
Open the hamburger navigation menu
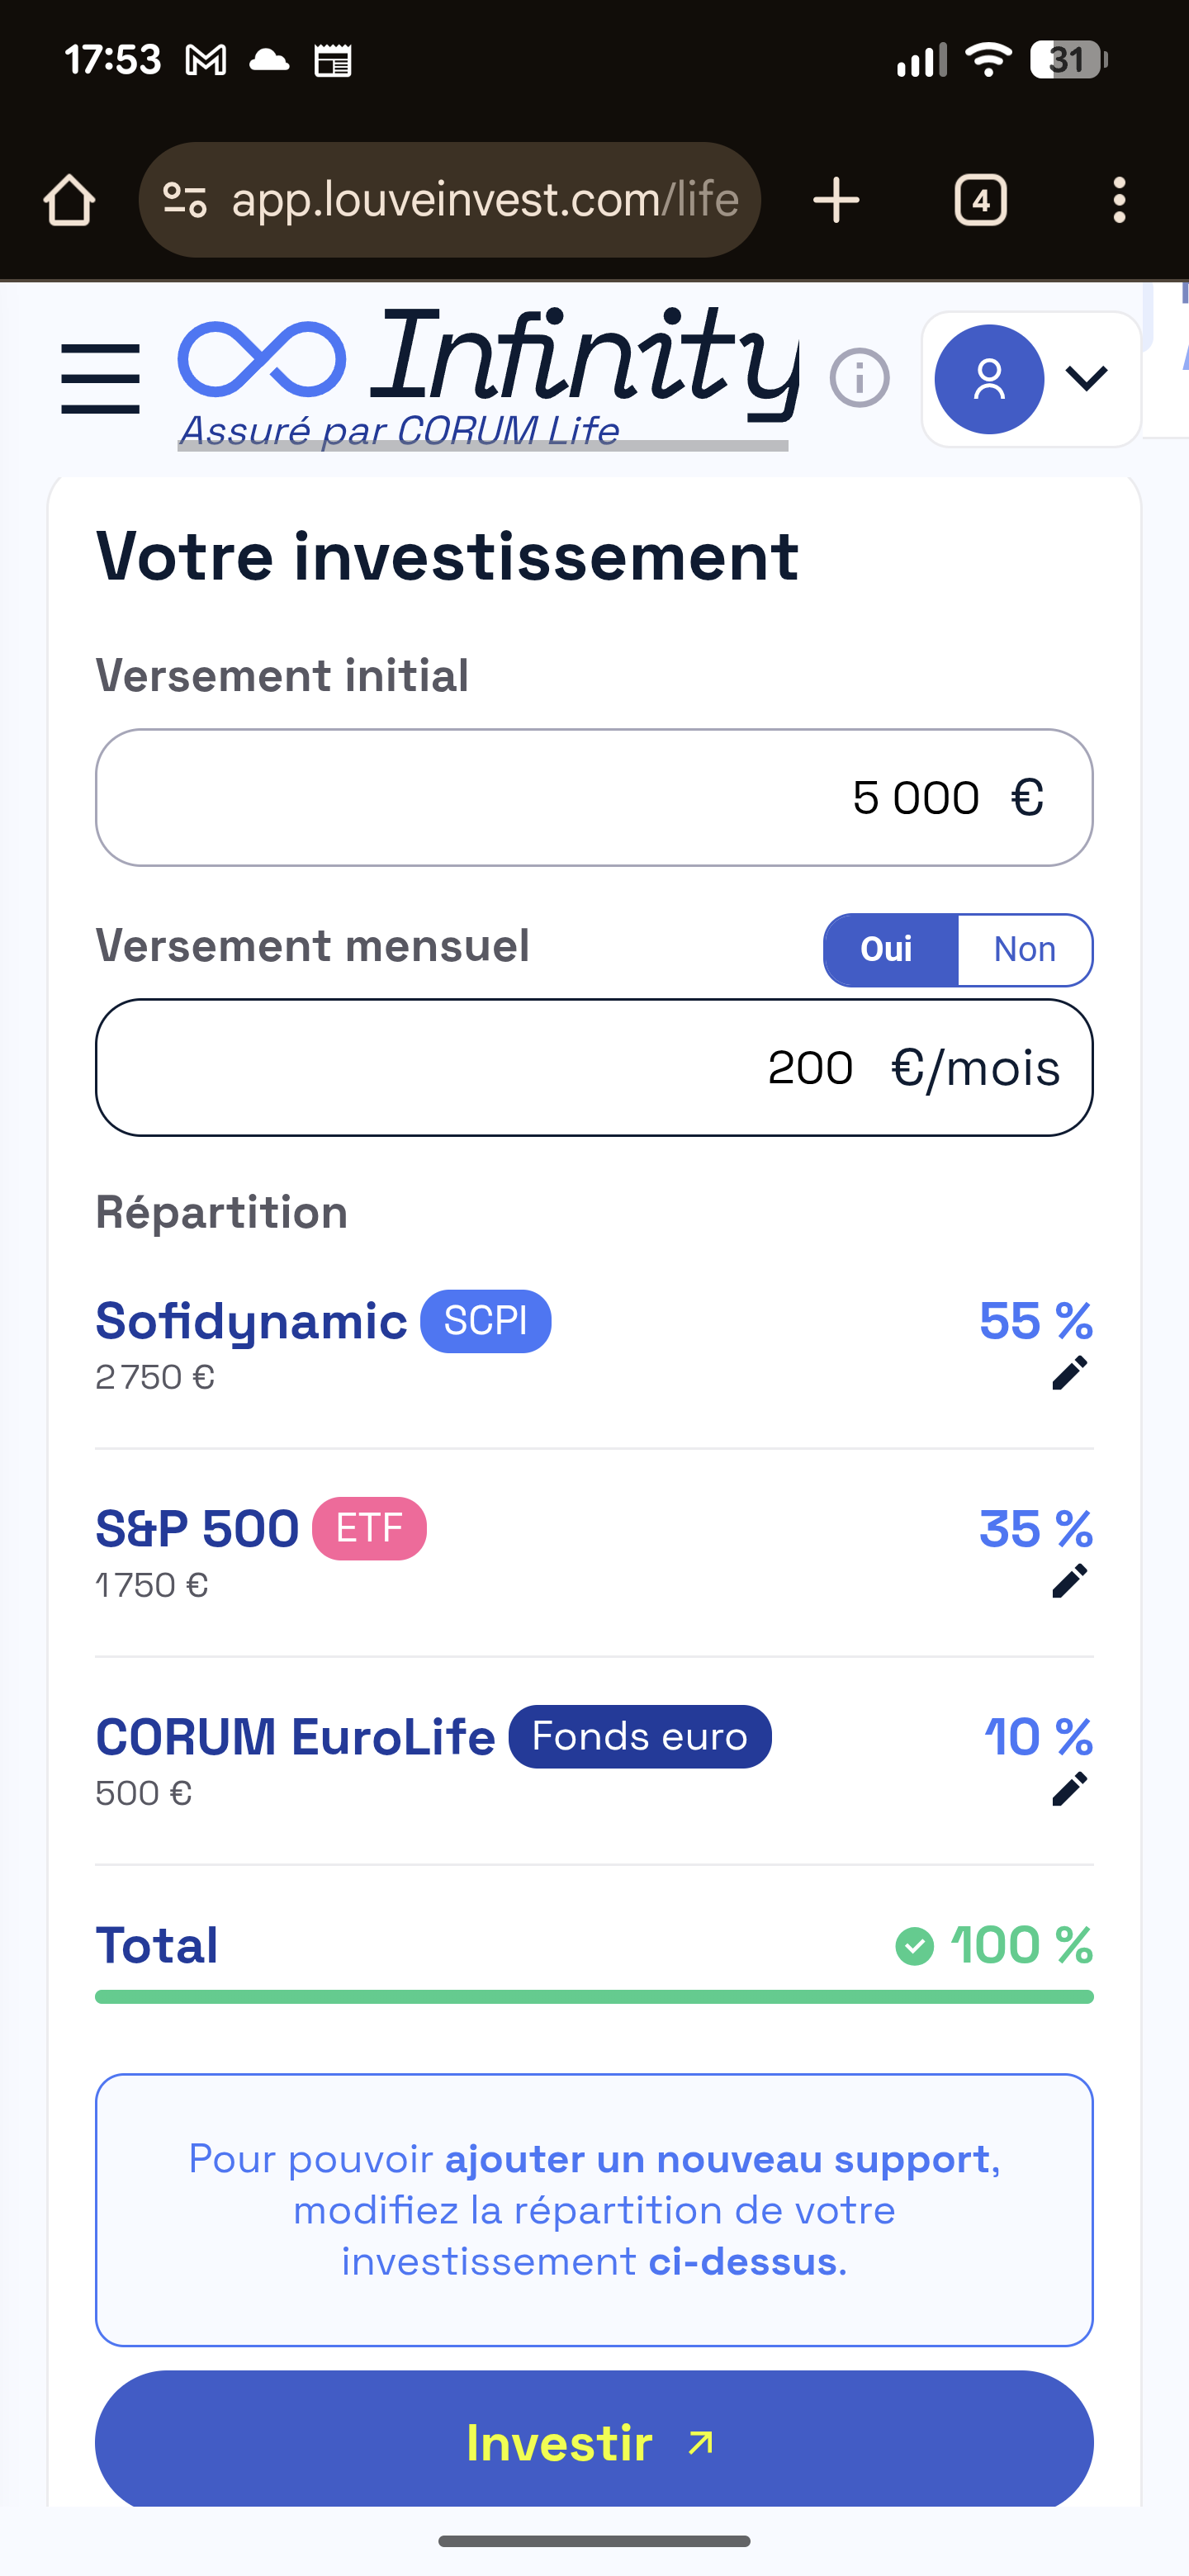pos(100,379)
